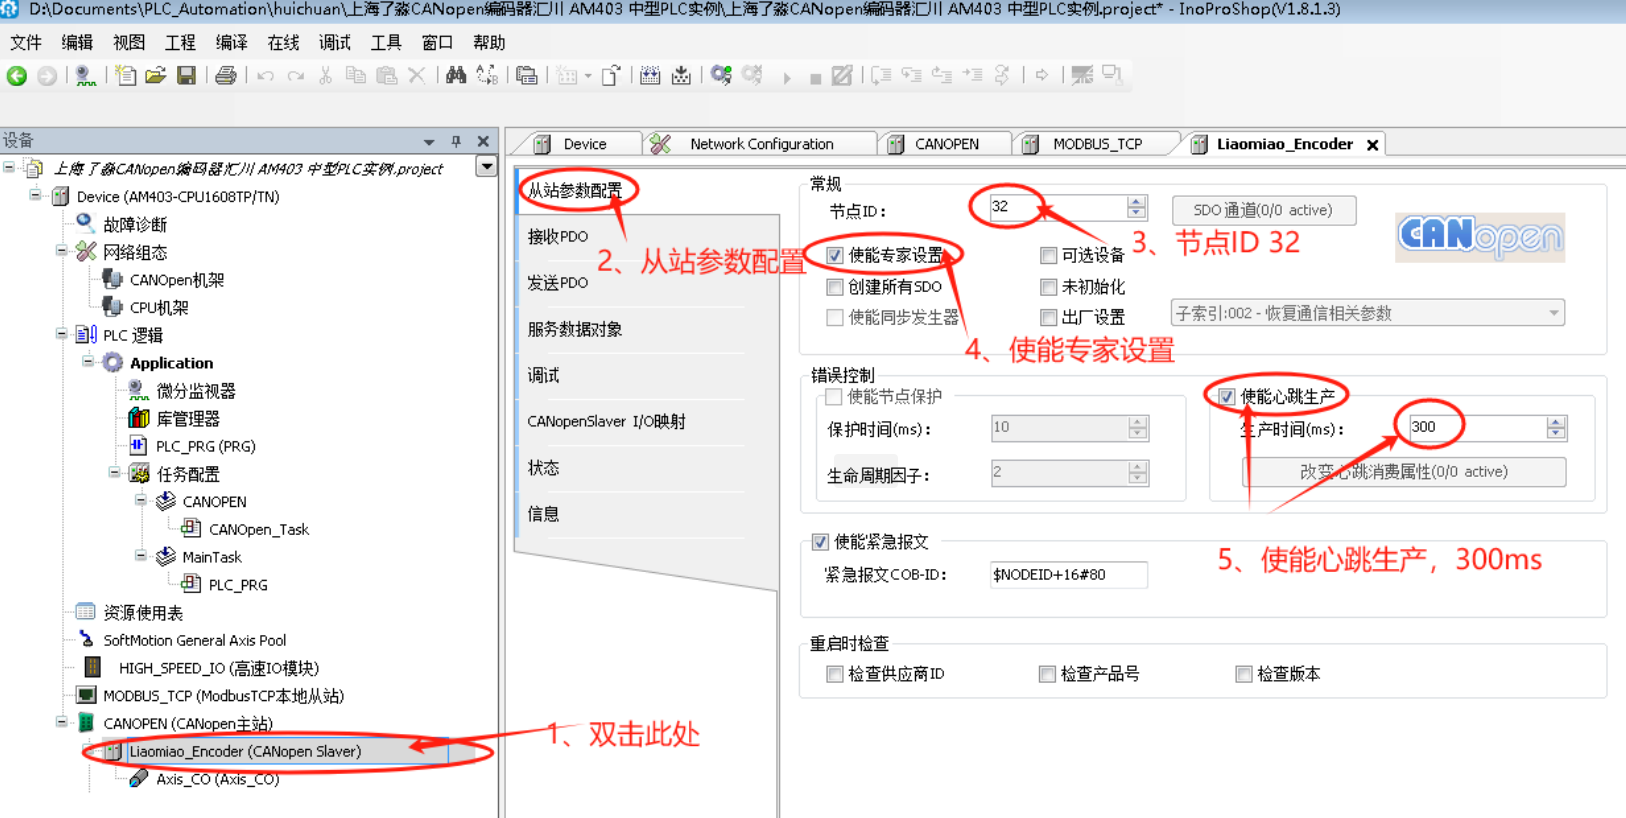Click the 节点ID input field
The width and height of the screenshot is (1626, 818).
[x=1058, y=207]
